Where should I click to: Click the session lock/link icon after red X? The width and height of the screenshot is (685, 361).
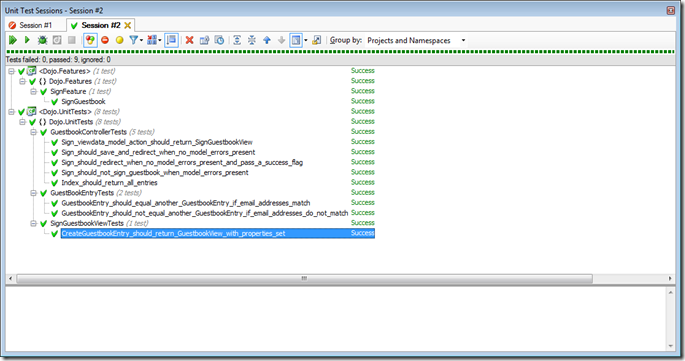pyautogui.click(x=204, y=40)
